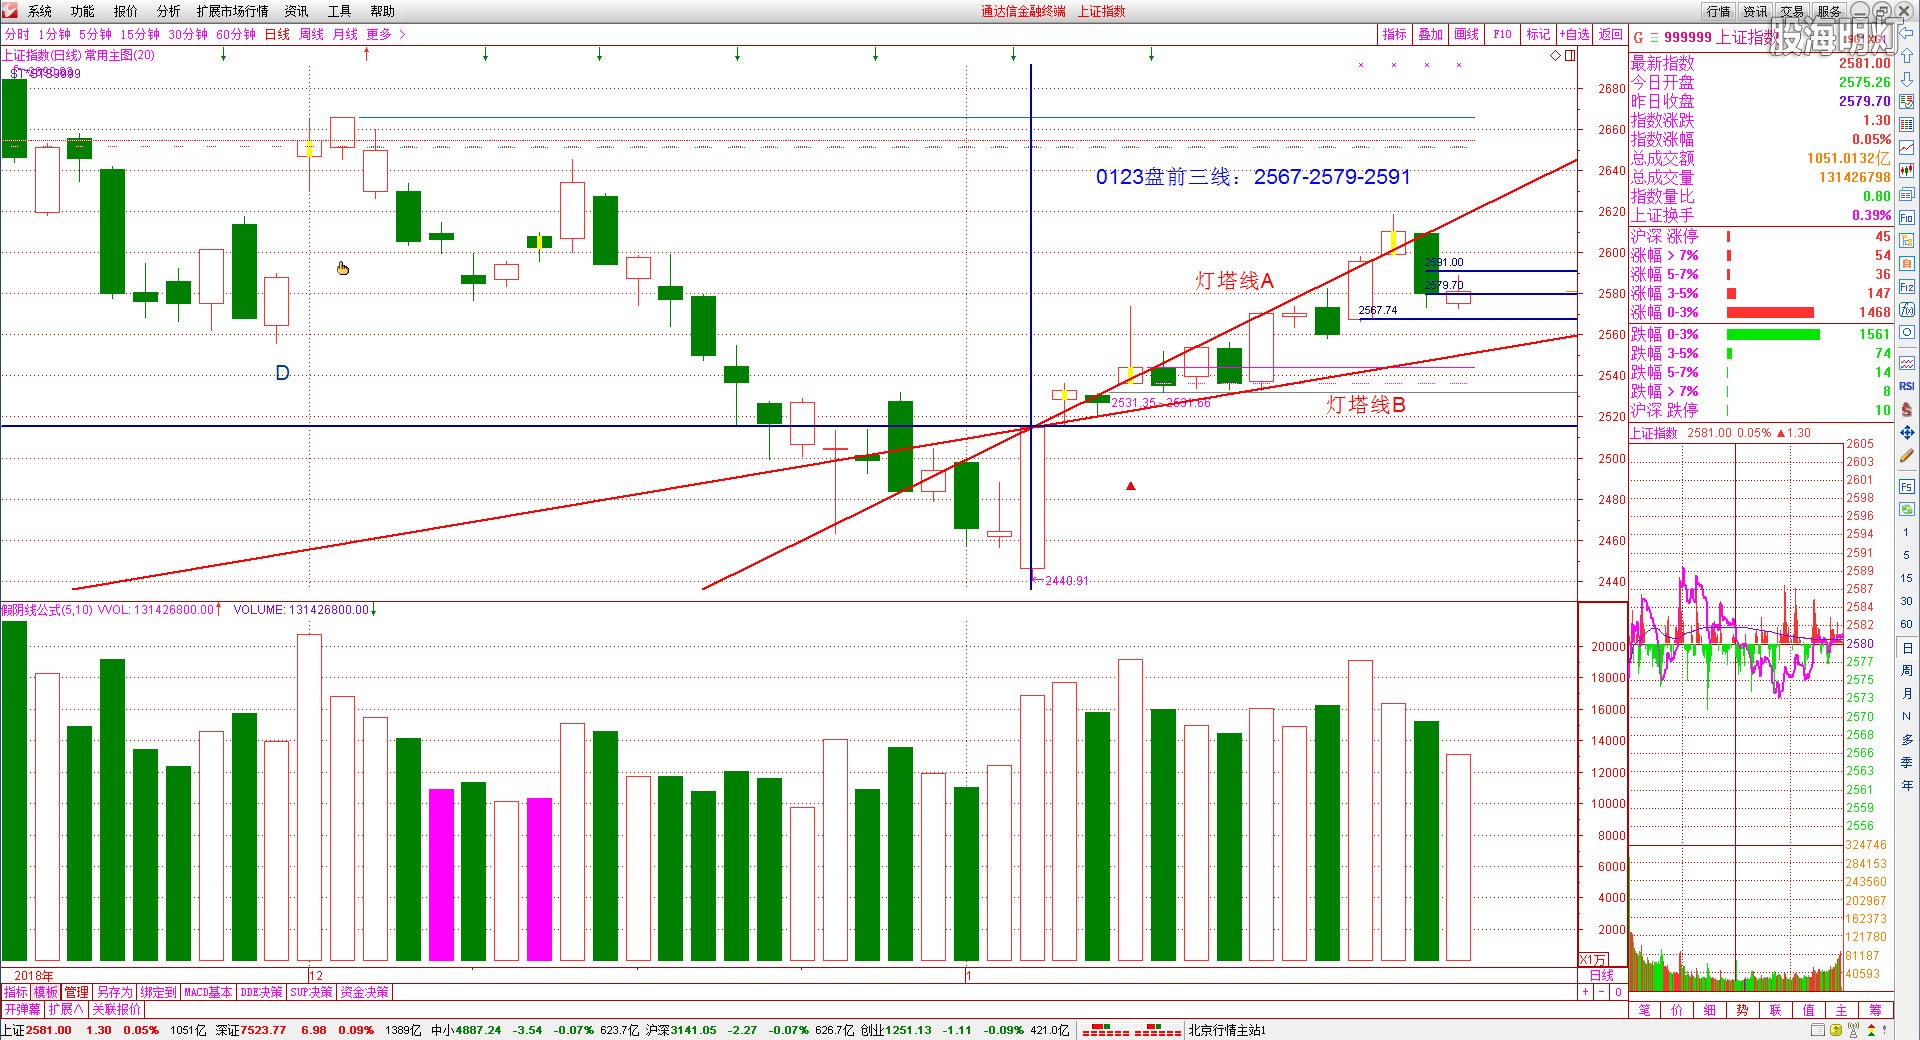Open the 功能 menu

click(x=83, y=11)
